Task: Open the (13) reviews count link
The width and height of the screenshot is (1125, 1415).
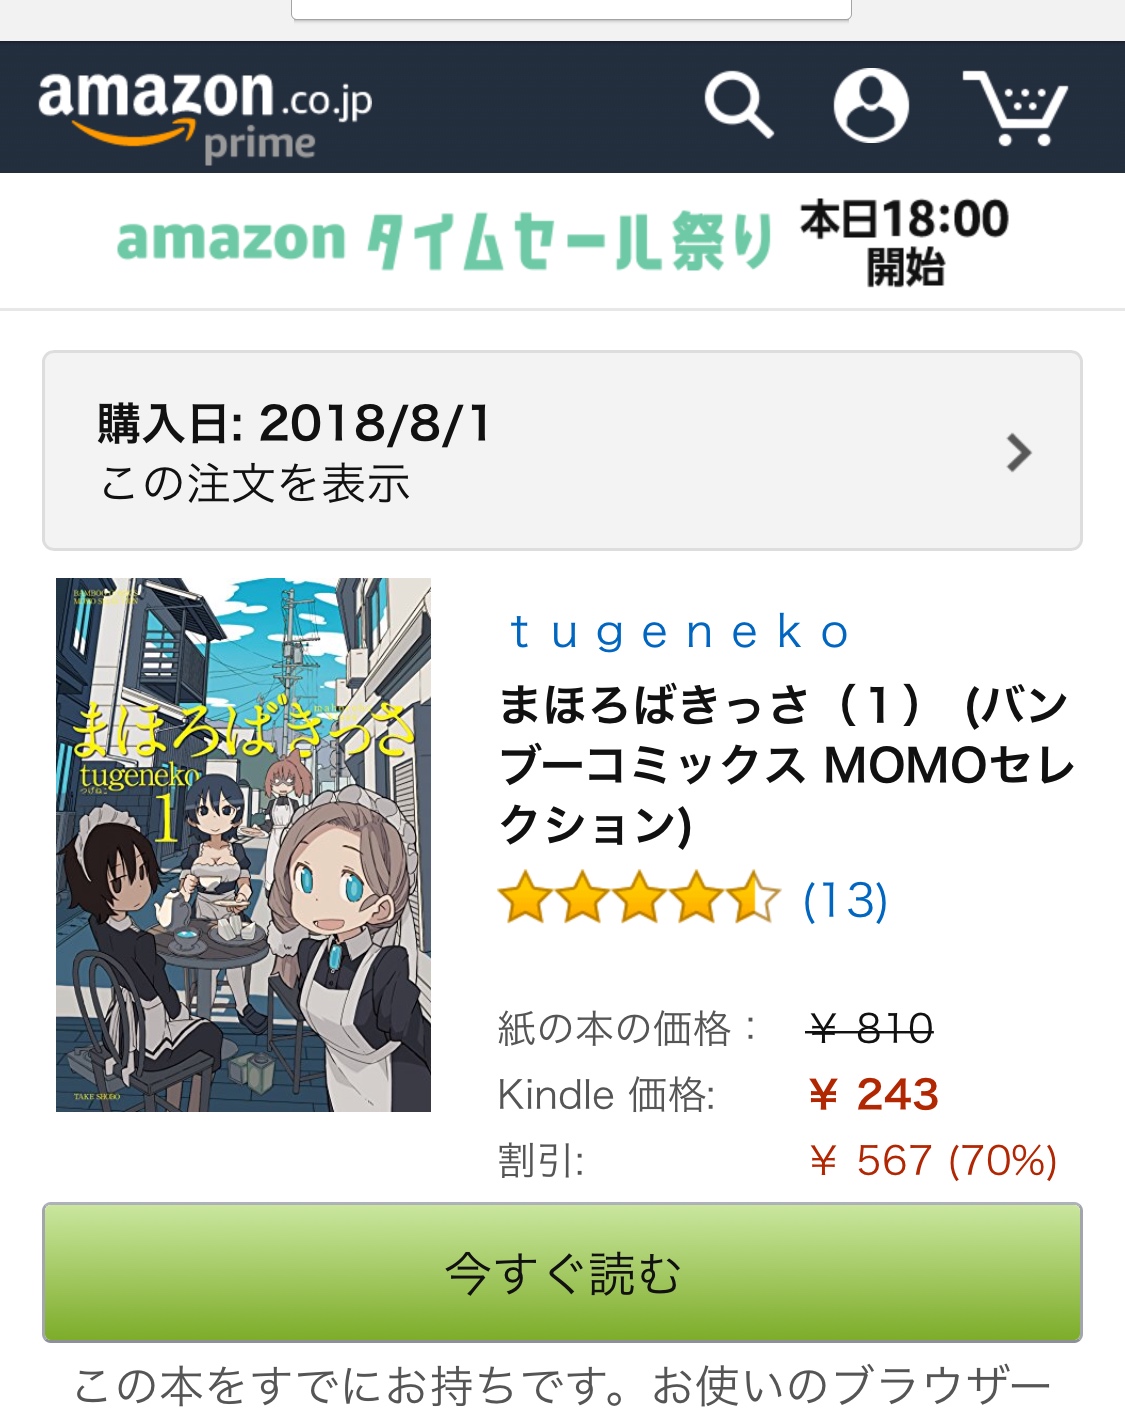Action: tap(845, 900)
